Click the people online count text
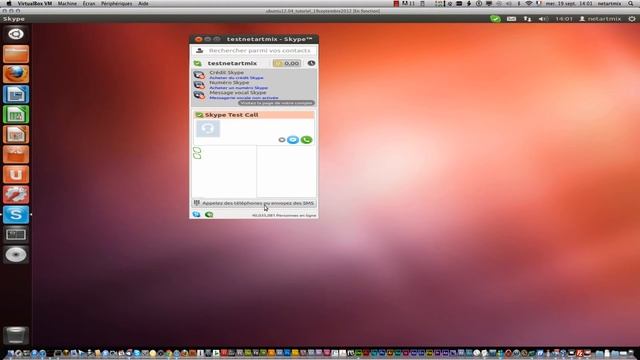 click(284, 215)
